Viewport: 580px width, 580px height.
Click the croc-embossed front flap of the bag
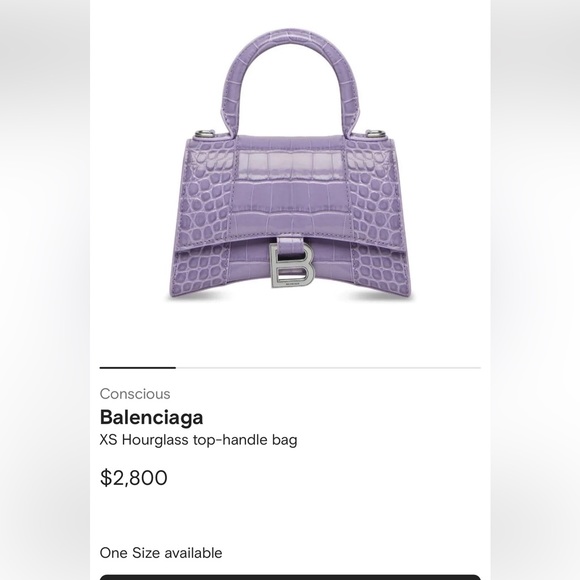(291, 189)
